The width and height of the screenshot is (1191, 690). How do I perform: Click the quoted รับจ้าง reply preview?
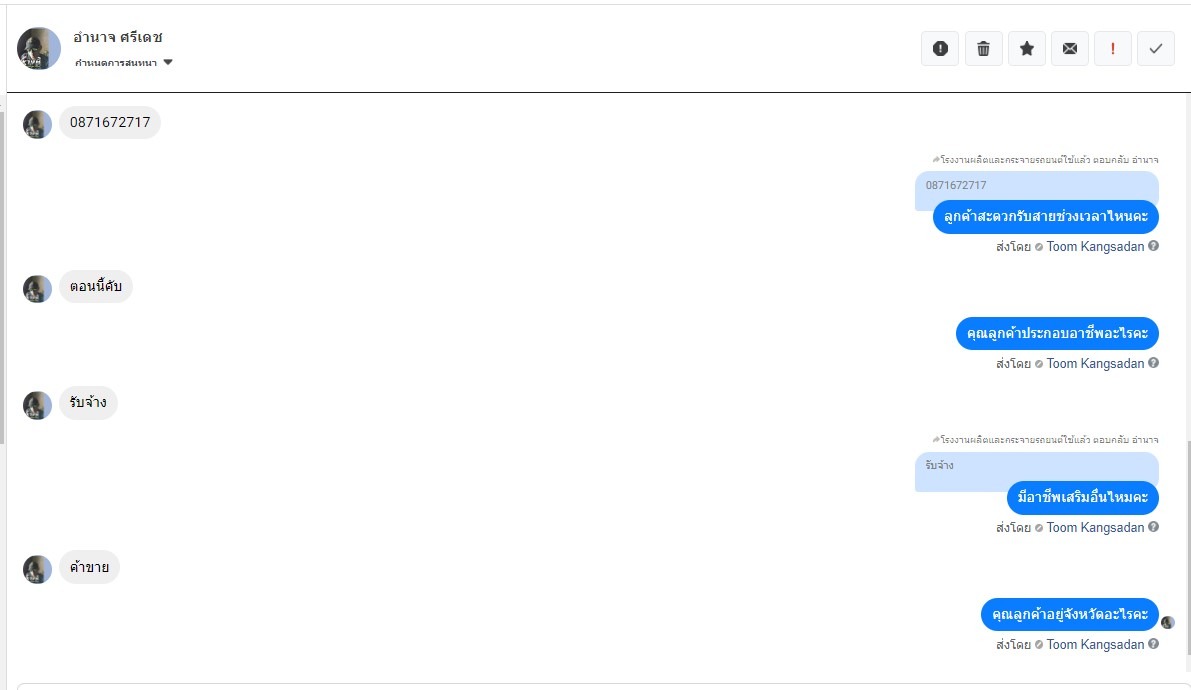1036,466
